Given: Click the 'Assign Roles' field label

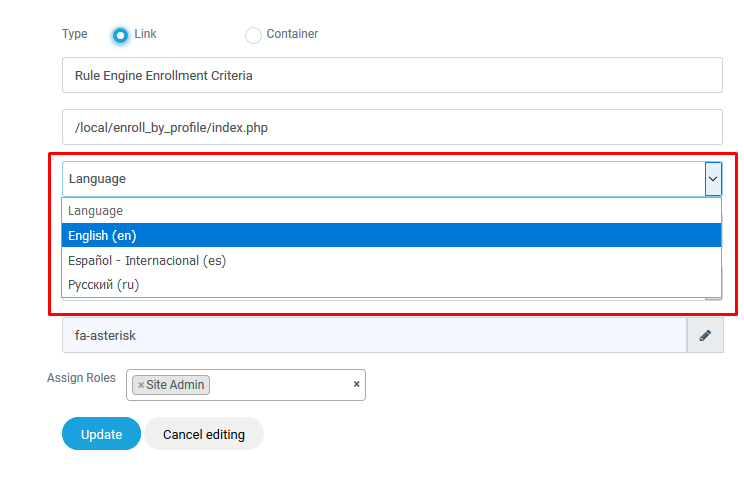Looking at the screenshot, I should (81, 378).
